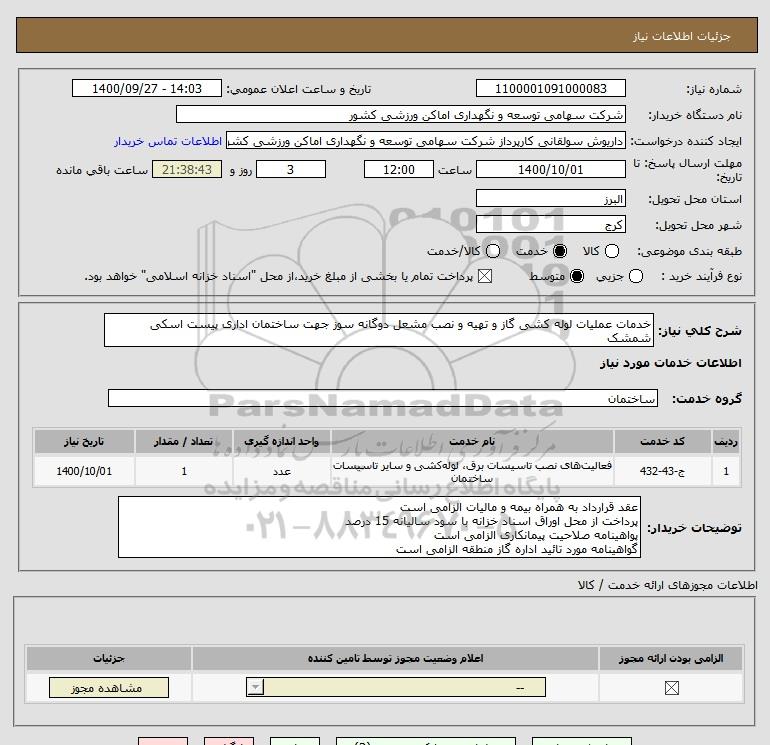This screenshot has height=745, width=770.
Task: Click the واحد اندازه گیری column header
Action: coord(282,441)
